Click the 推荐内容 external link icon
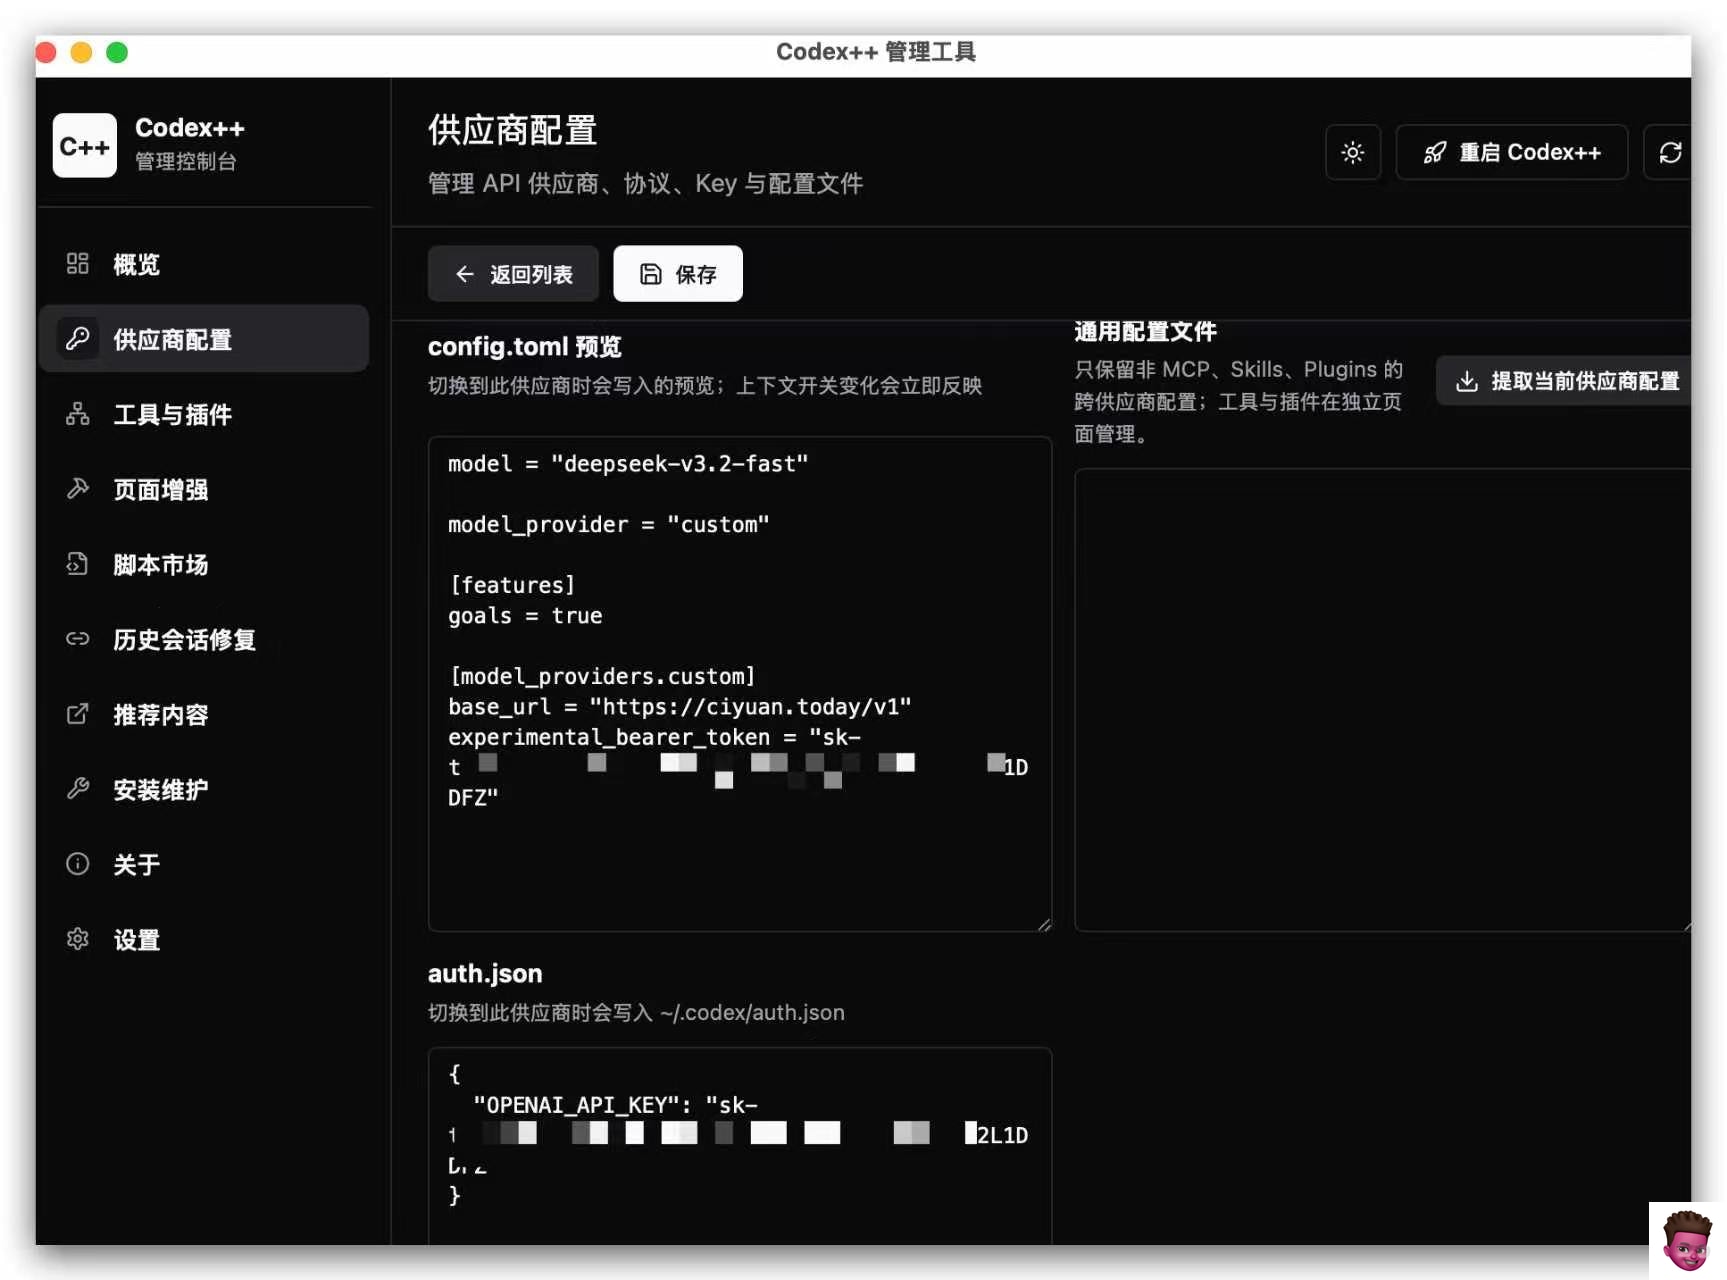The width and height of the screenshot is (1727, 1280). 78,714
